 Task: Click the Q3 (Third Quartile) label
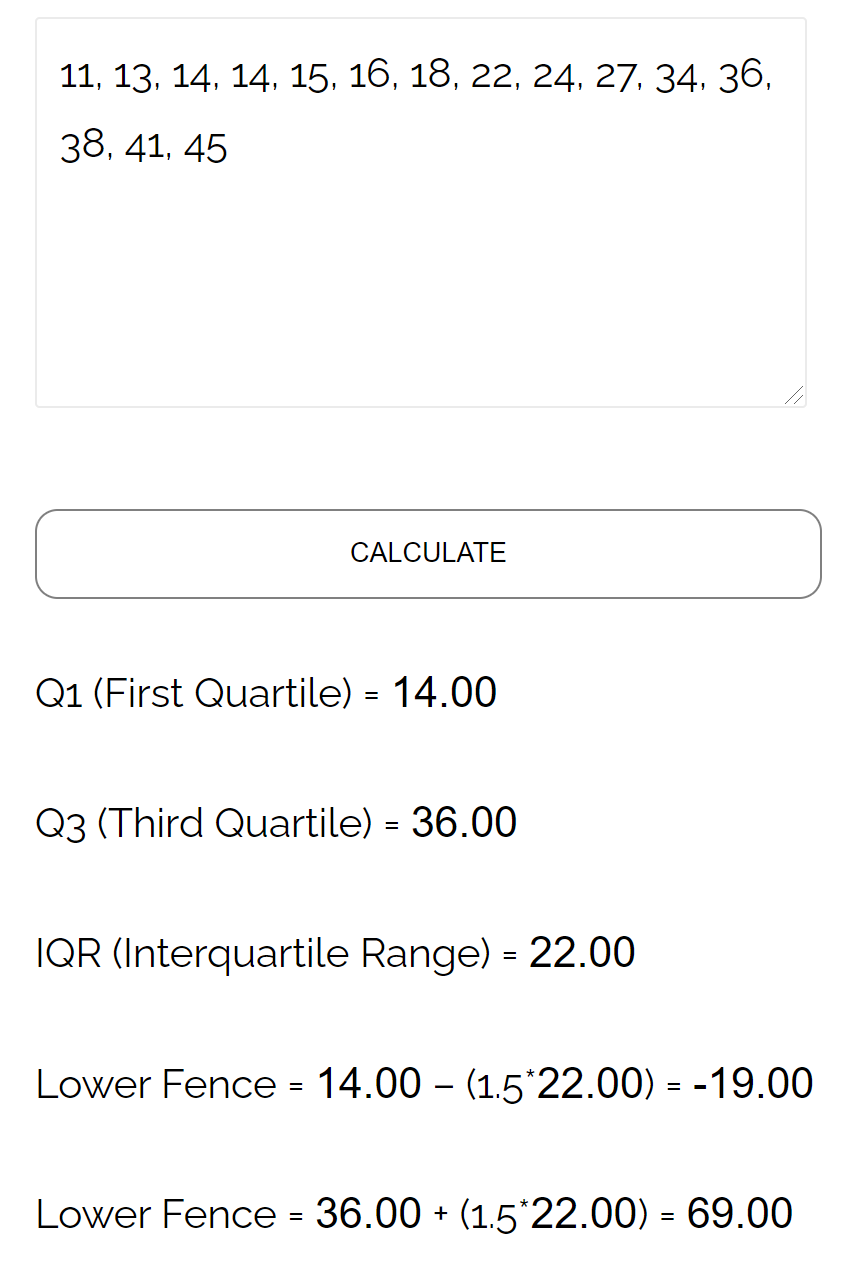(203, 823)
